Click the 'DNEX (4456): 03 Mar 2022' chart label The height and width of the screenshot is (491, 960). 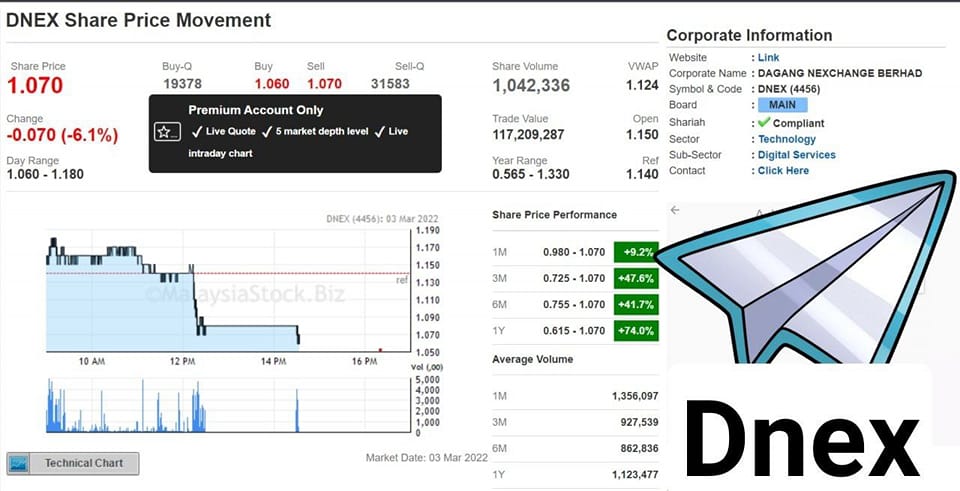tap(382, 219)
